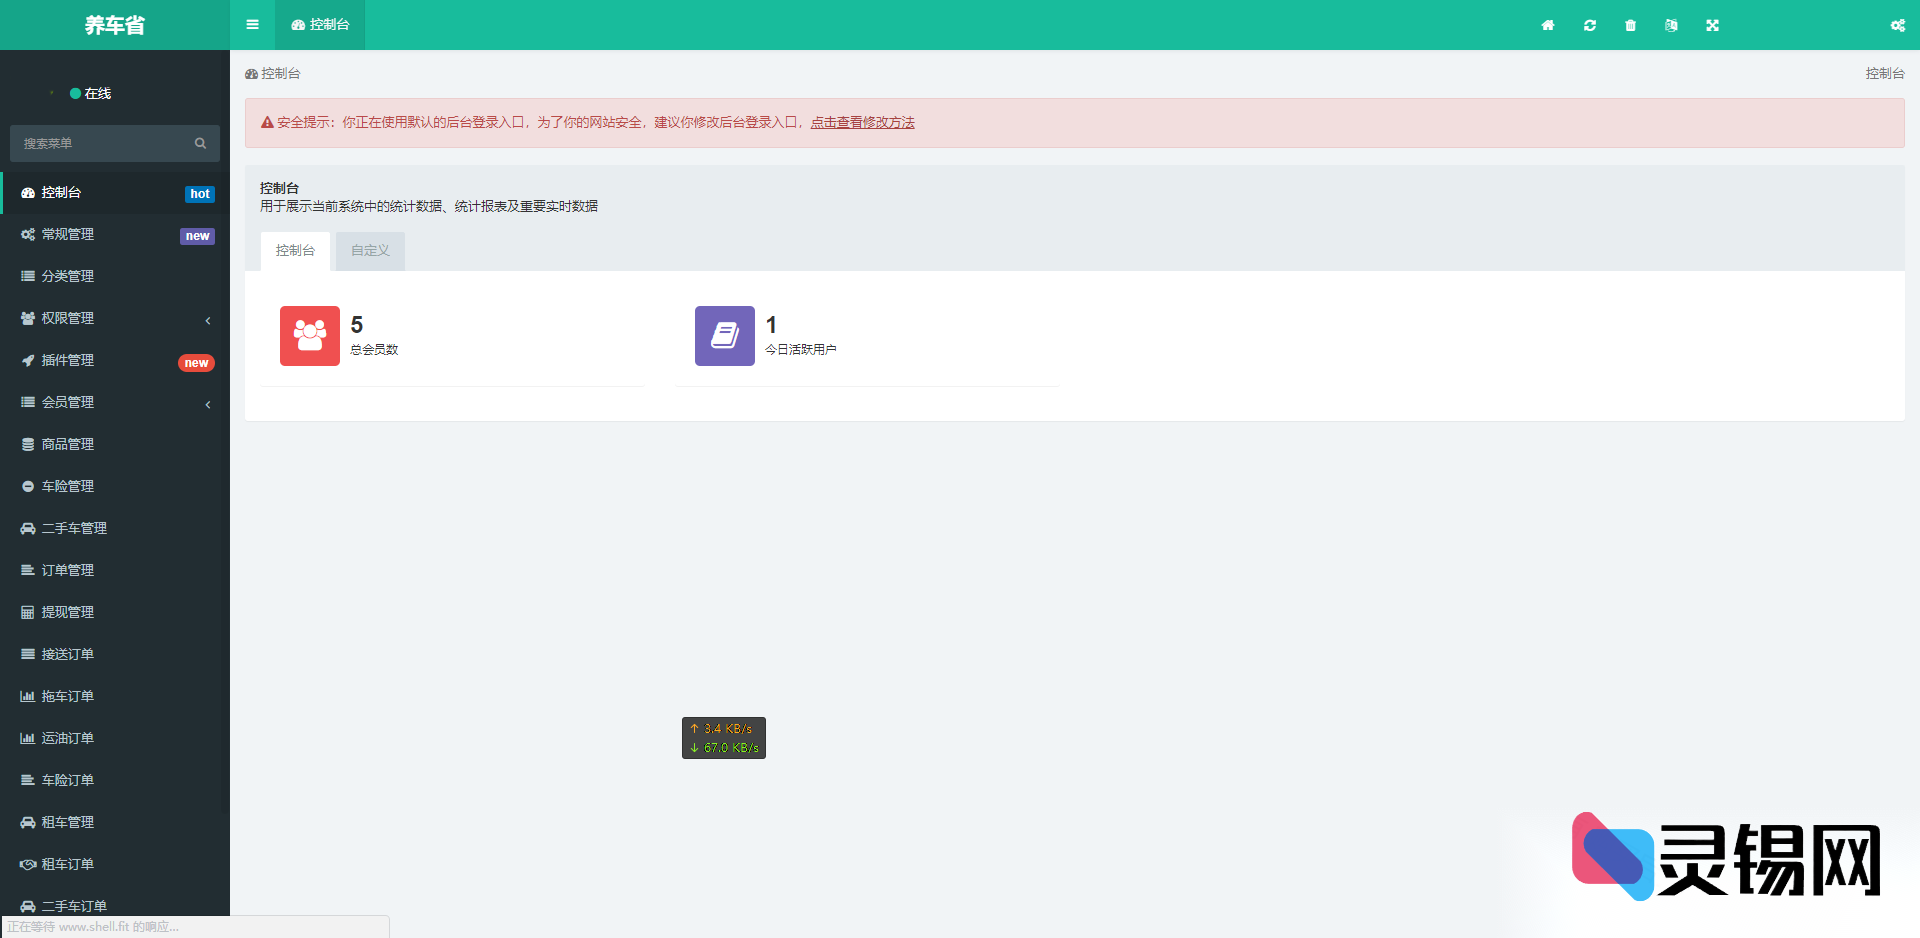The height and width of the screenshot is (938, 1920).
Task: Click the purple active users book icon
Action: [x=725, y=336]
